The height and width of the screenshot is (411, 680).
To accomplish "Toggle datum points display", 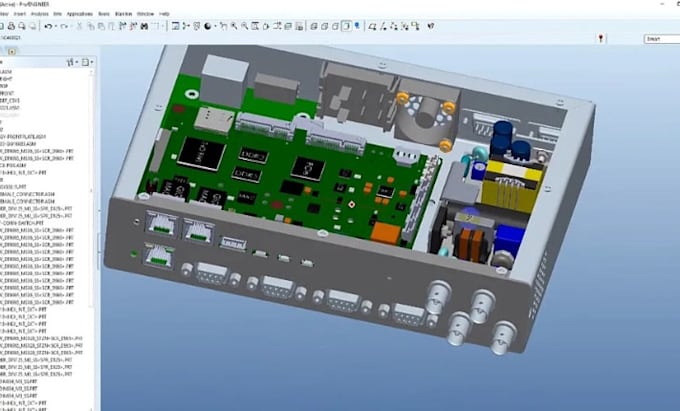I will pyautogui.click(x=394, y=26).
